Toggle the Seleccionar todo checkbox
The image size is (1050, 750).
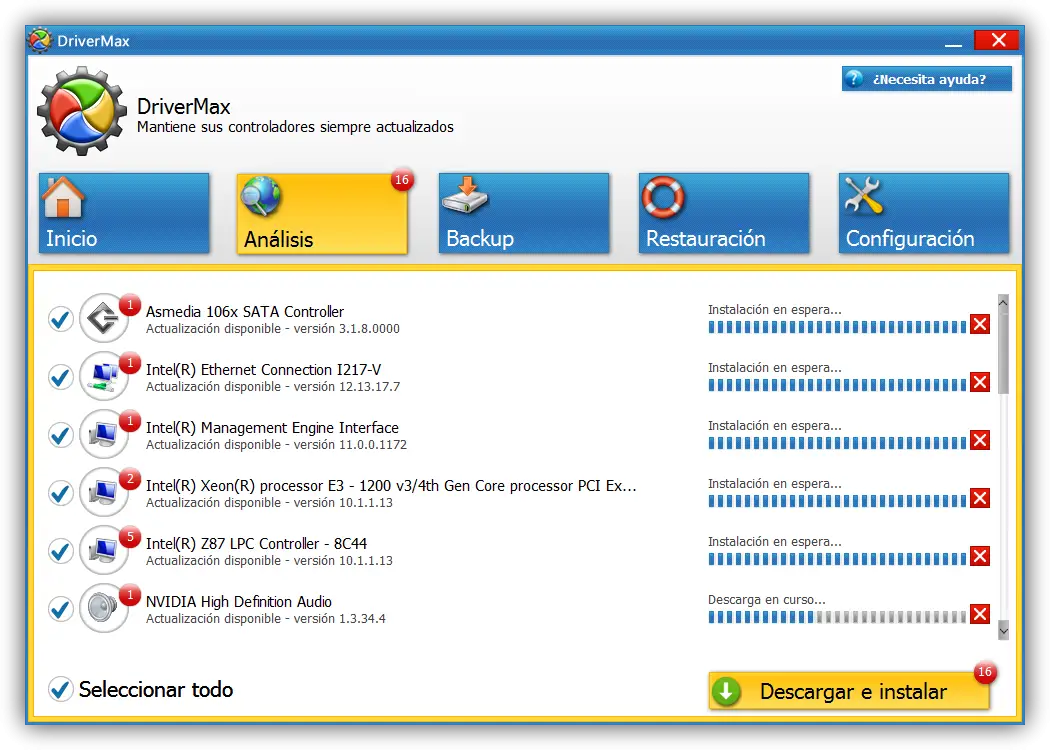coord(61,689)
